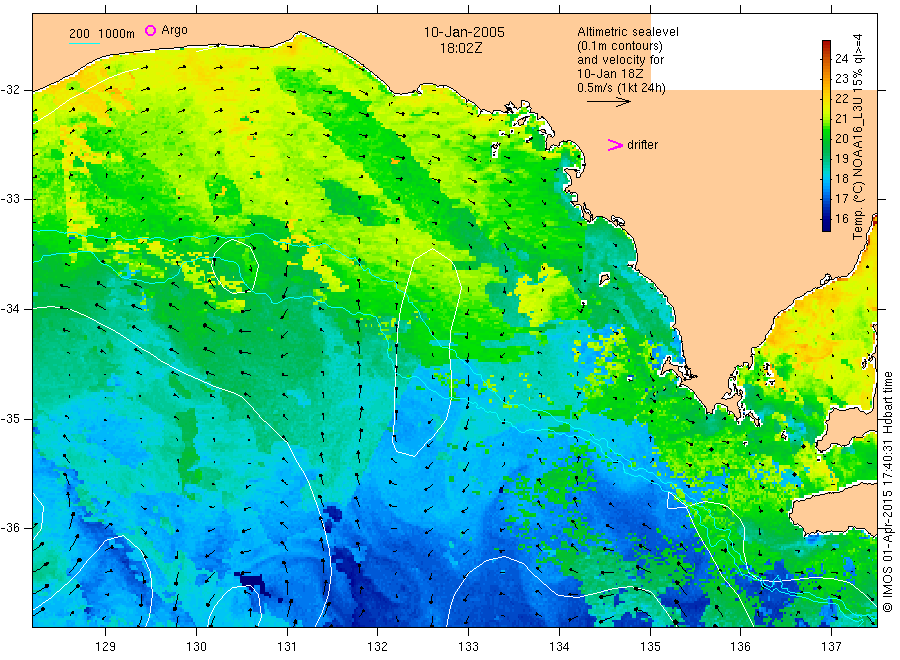
Task: Click the longitude axis label 137
Action: point(831,647)
